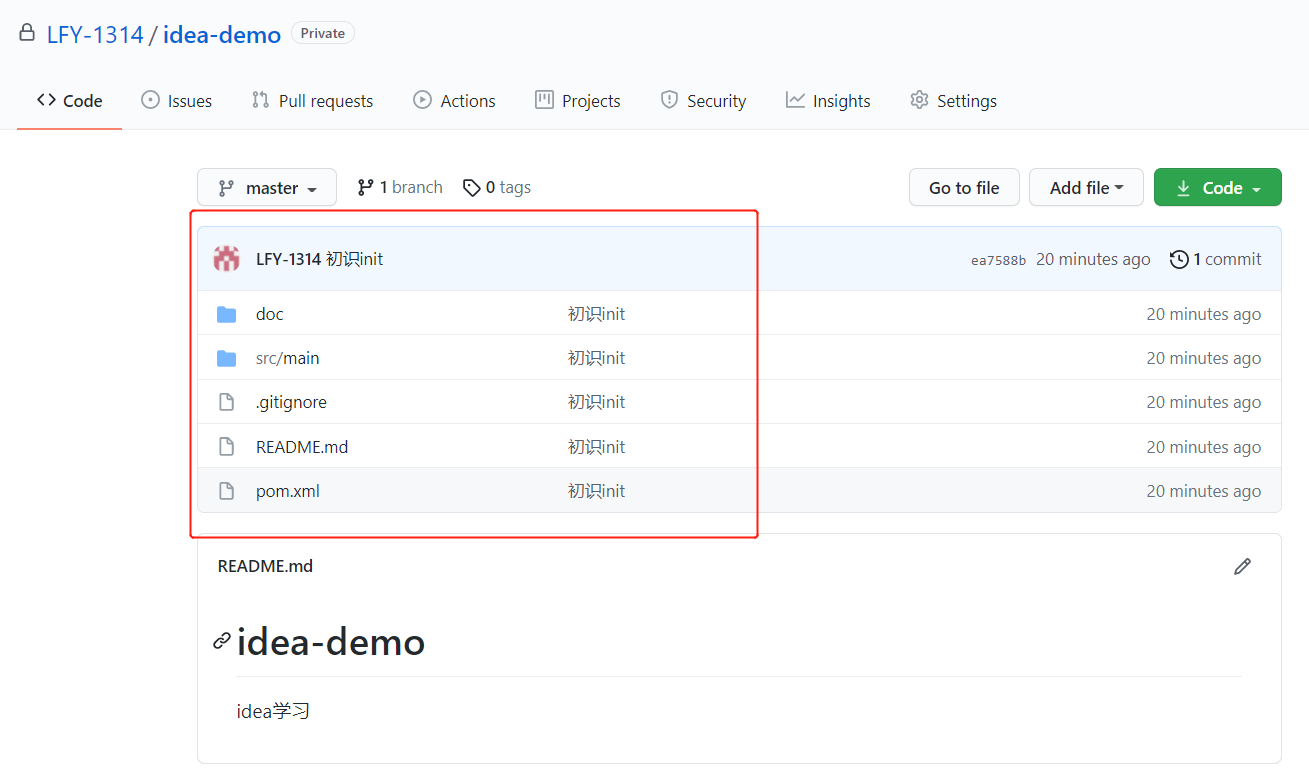View the 0 tags link

pos(497,187)
